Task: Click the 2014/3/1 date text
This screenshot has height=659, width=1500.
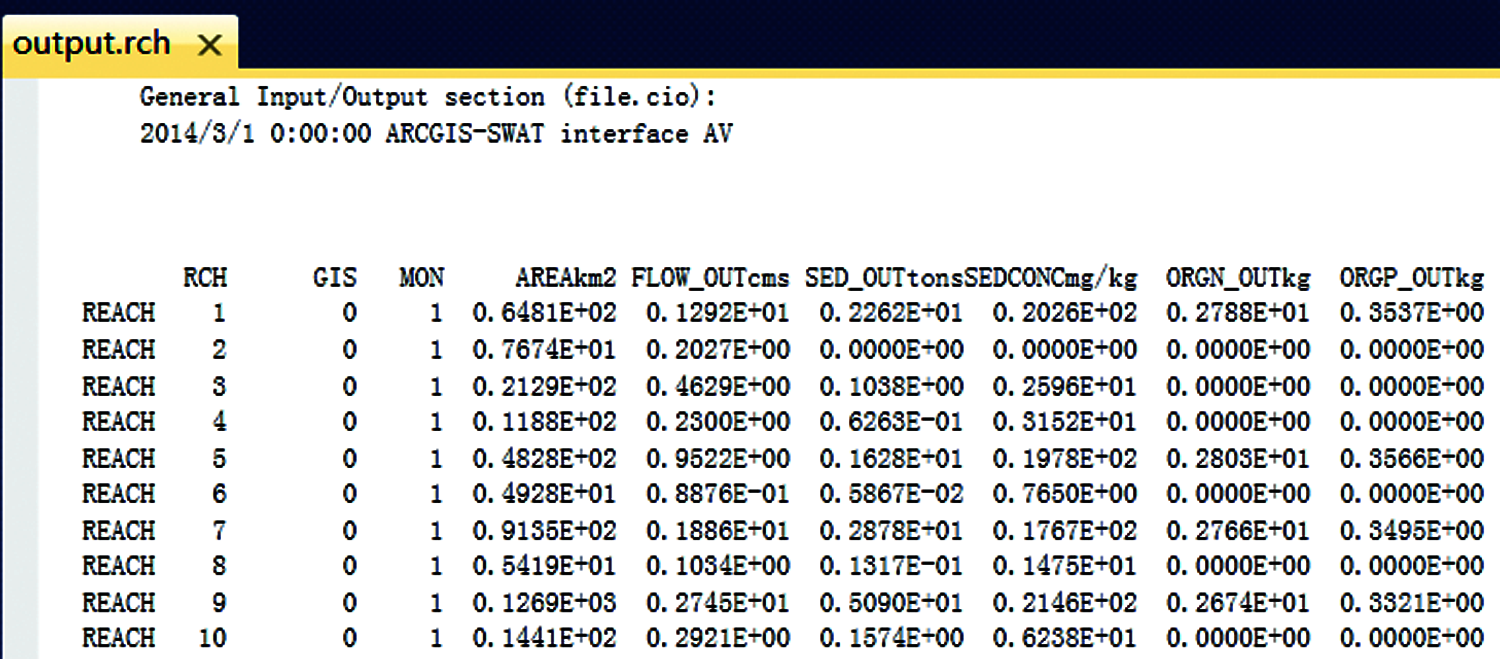Action: 197,133
